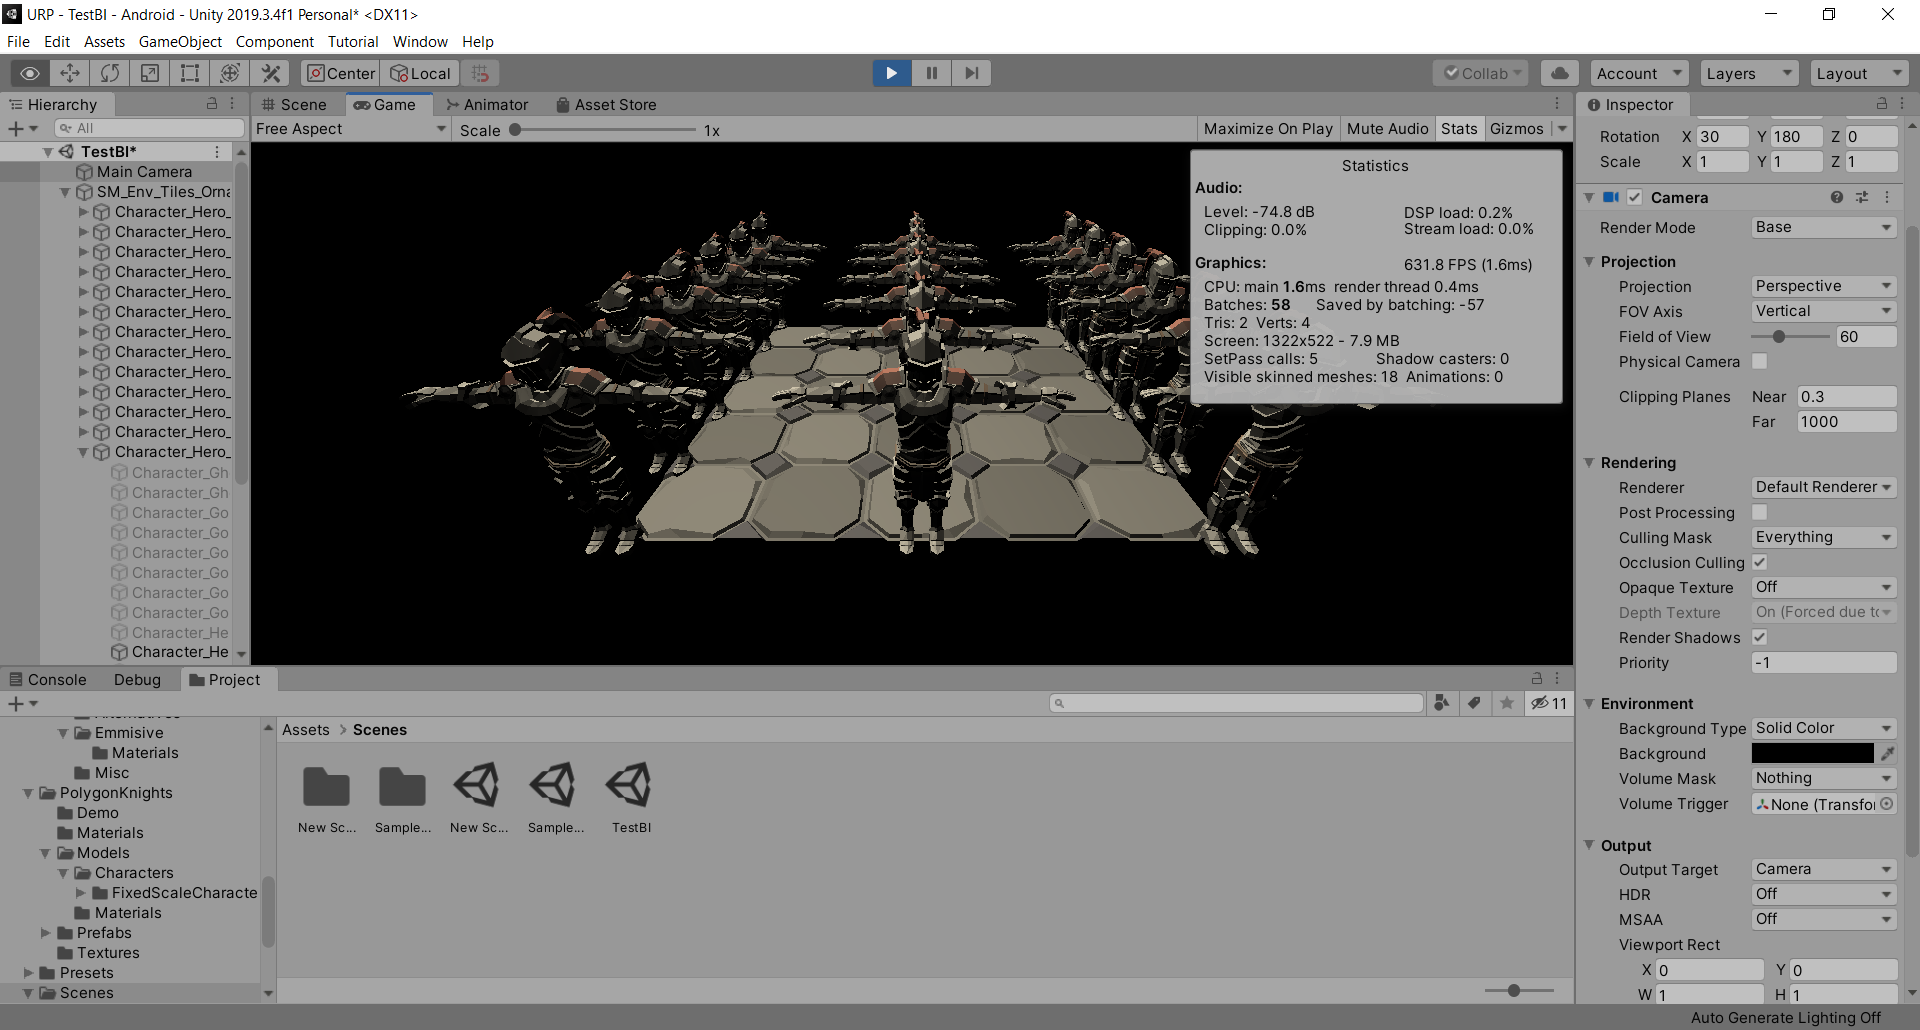1920x1030 pixels.
Task: Toggle Gizmos button
Action: pyautogui.click(x=1517, y=129)
